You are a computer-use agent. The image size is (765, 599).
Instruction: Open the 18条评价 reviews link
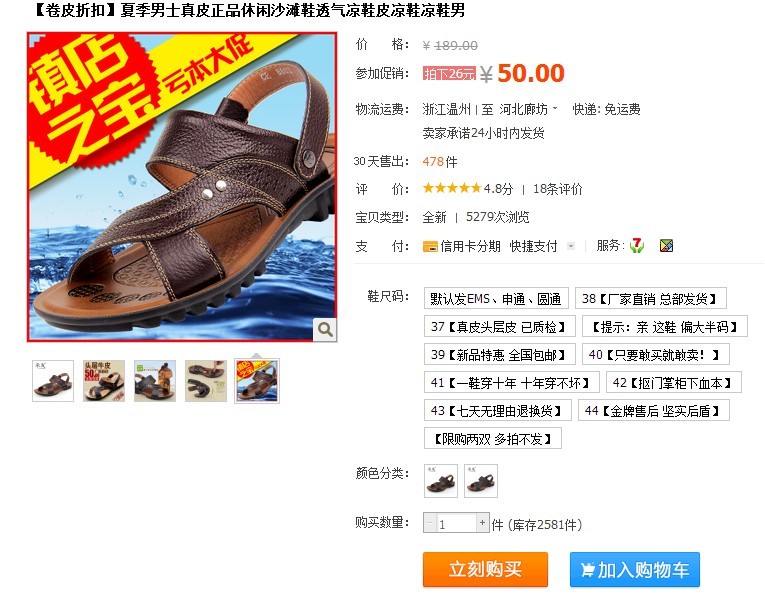coord(558,189)
